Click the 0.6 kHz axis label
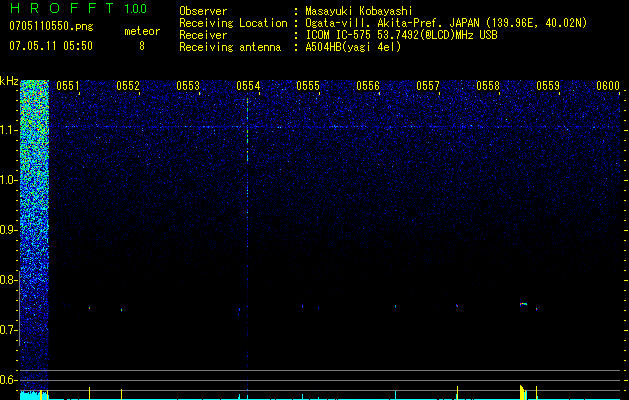The image size is (629, 400). click(8, 380)
